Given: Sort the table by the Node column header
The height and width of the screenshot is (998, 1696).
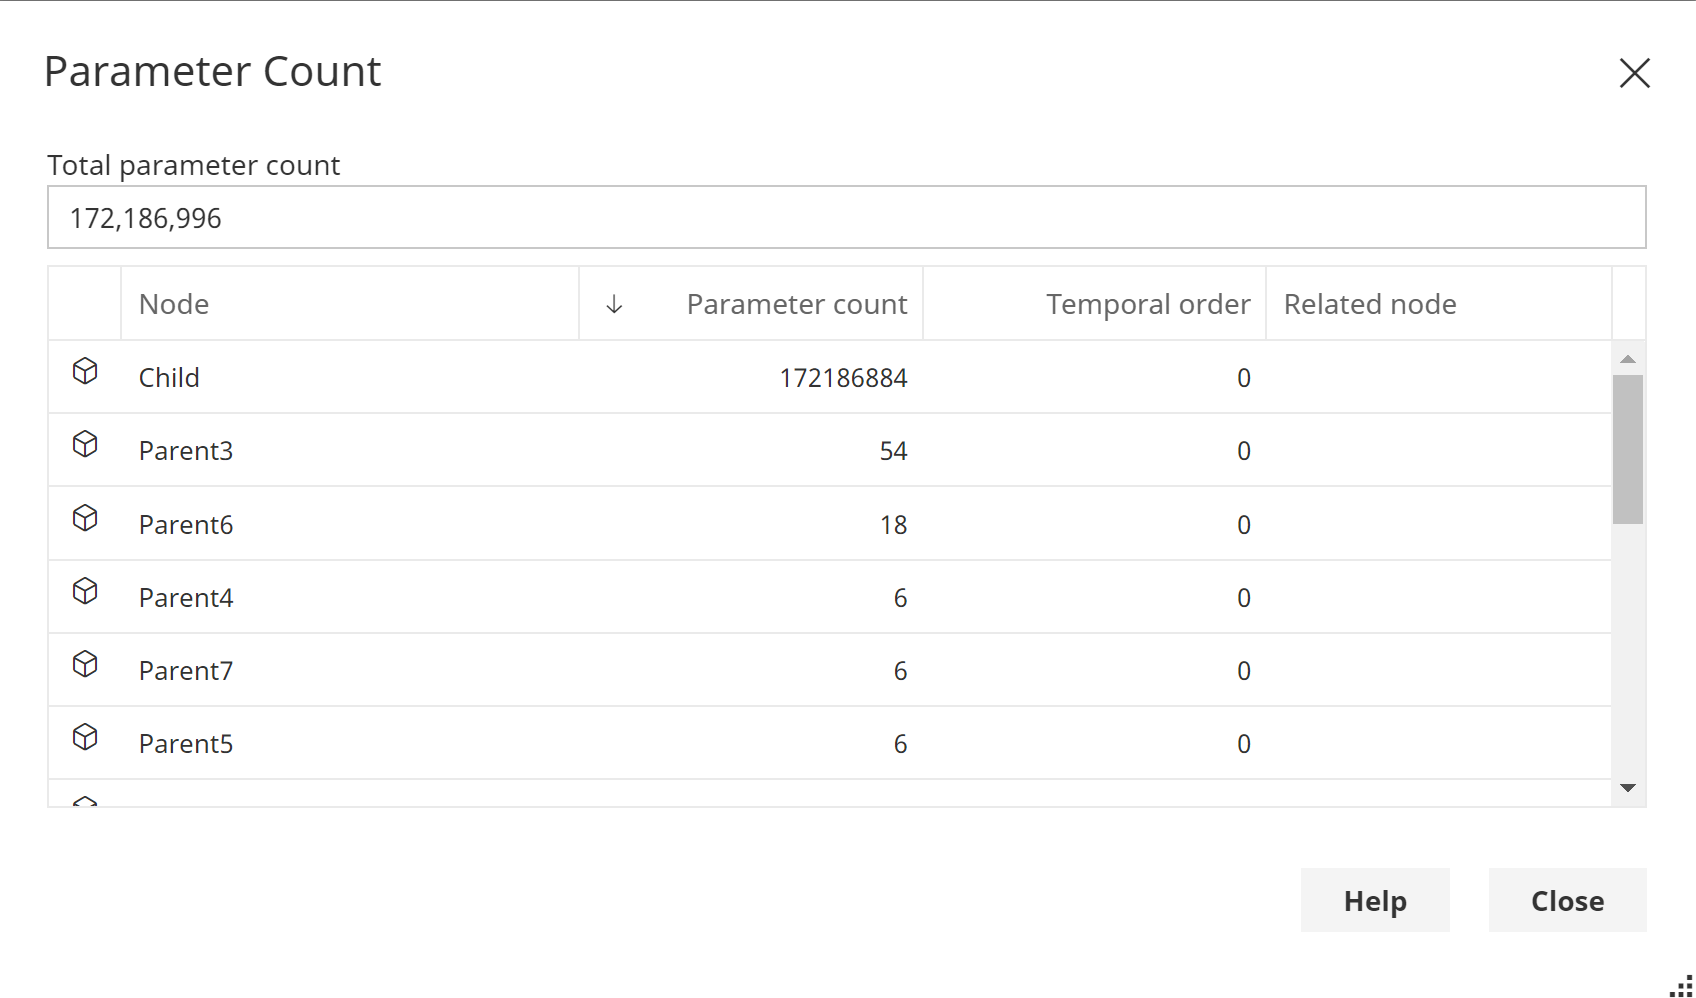Looking at the screenshot, I should coord(173,303).
